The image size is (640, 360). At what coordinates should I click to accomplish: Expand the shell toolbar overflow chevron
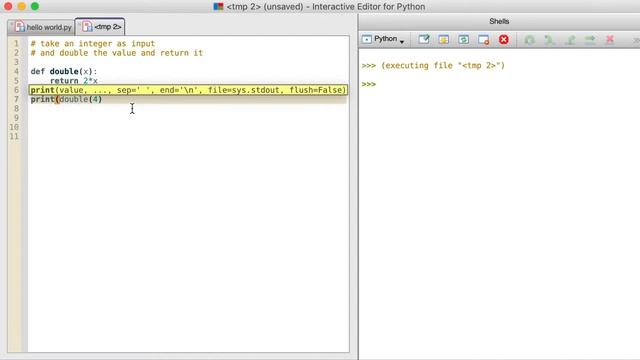click(x=636, y=40)
